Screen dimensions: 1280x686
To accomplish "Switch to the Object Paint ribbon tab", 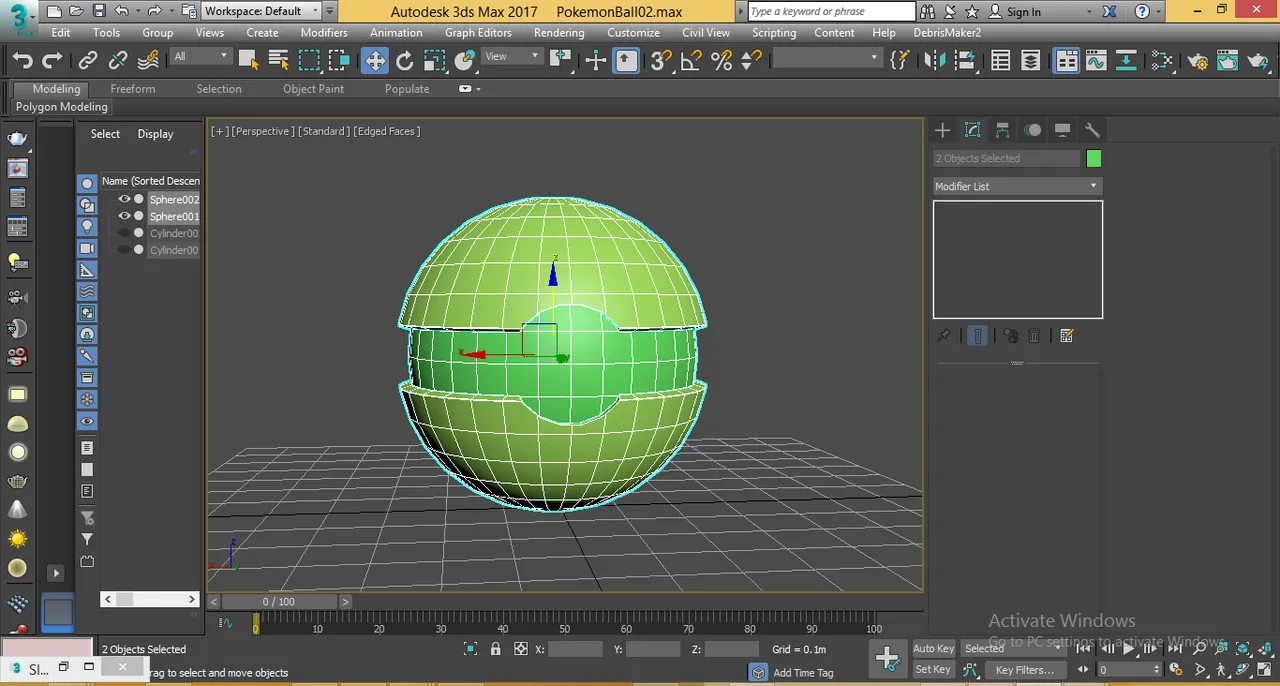I will (313, 89).
